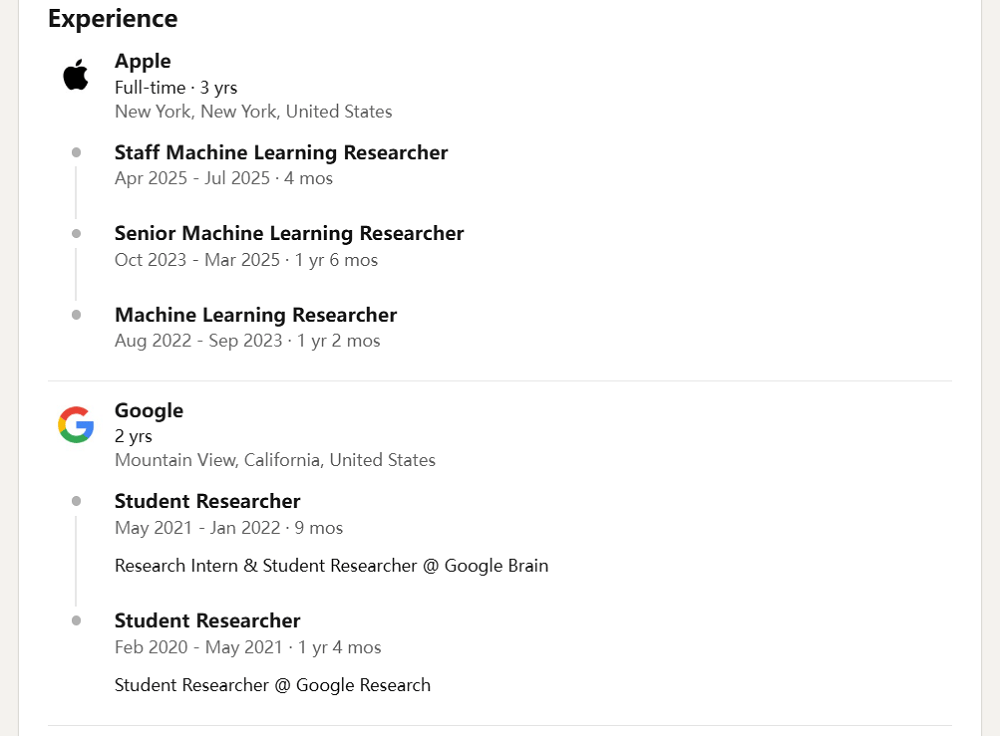Open the Google company name link

point(149,410)
